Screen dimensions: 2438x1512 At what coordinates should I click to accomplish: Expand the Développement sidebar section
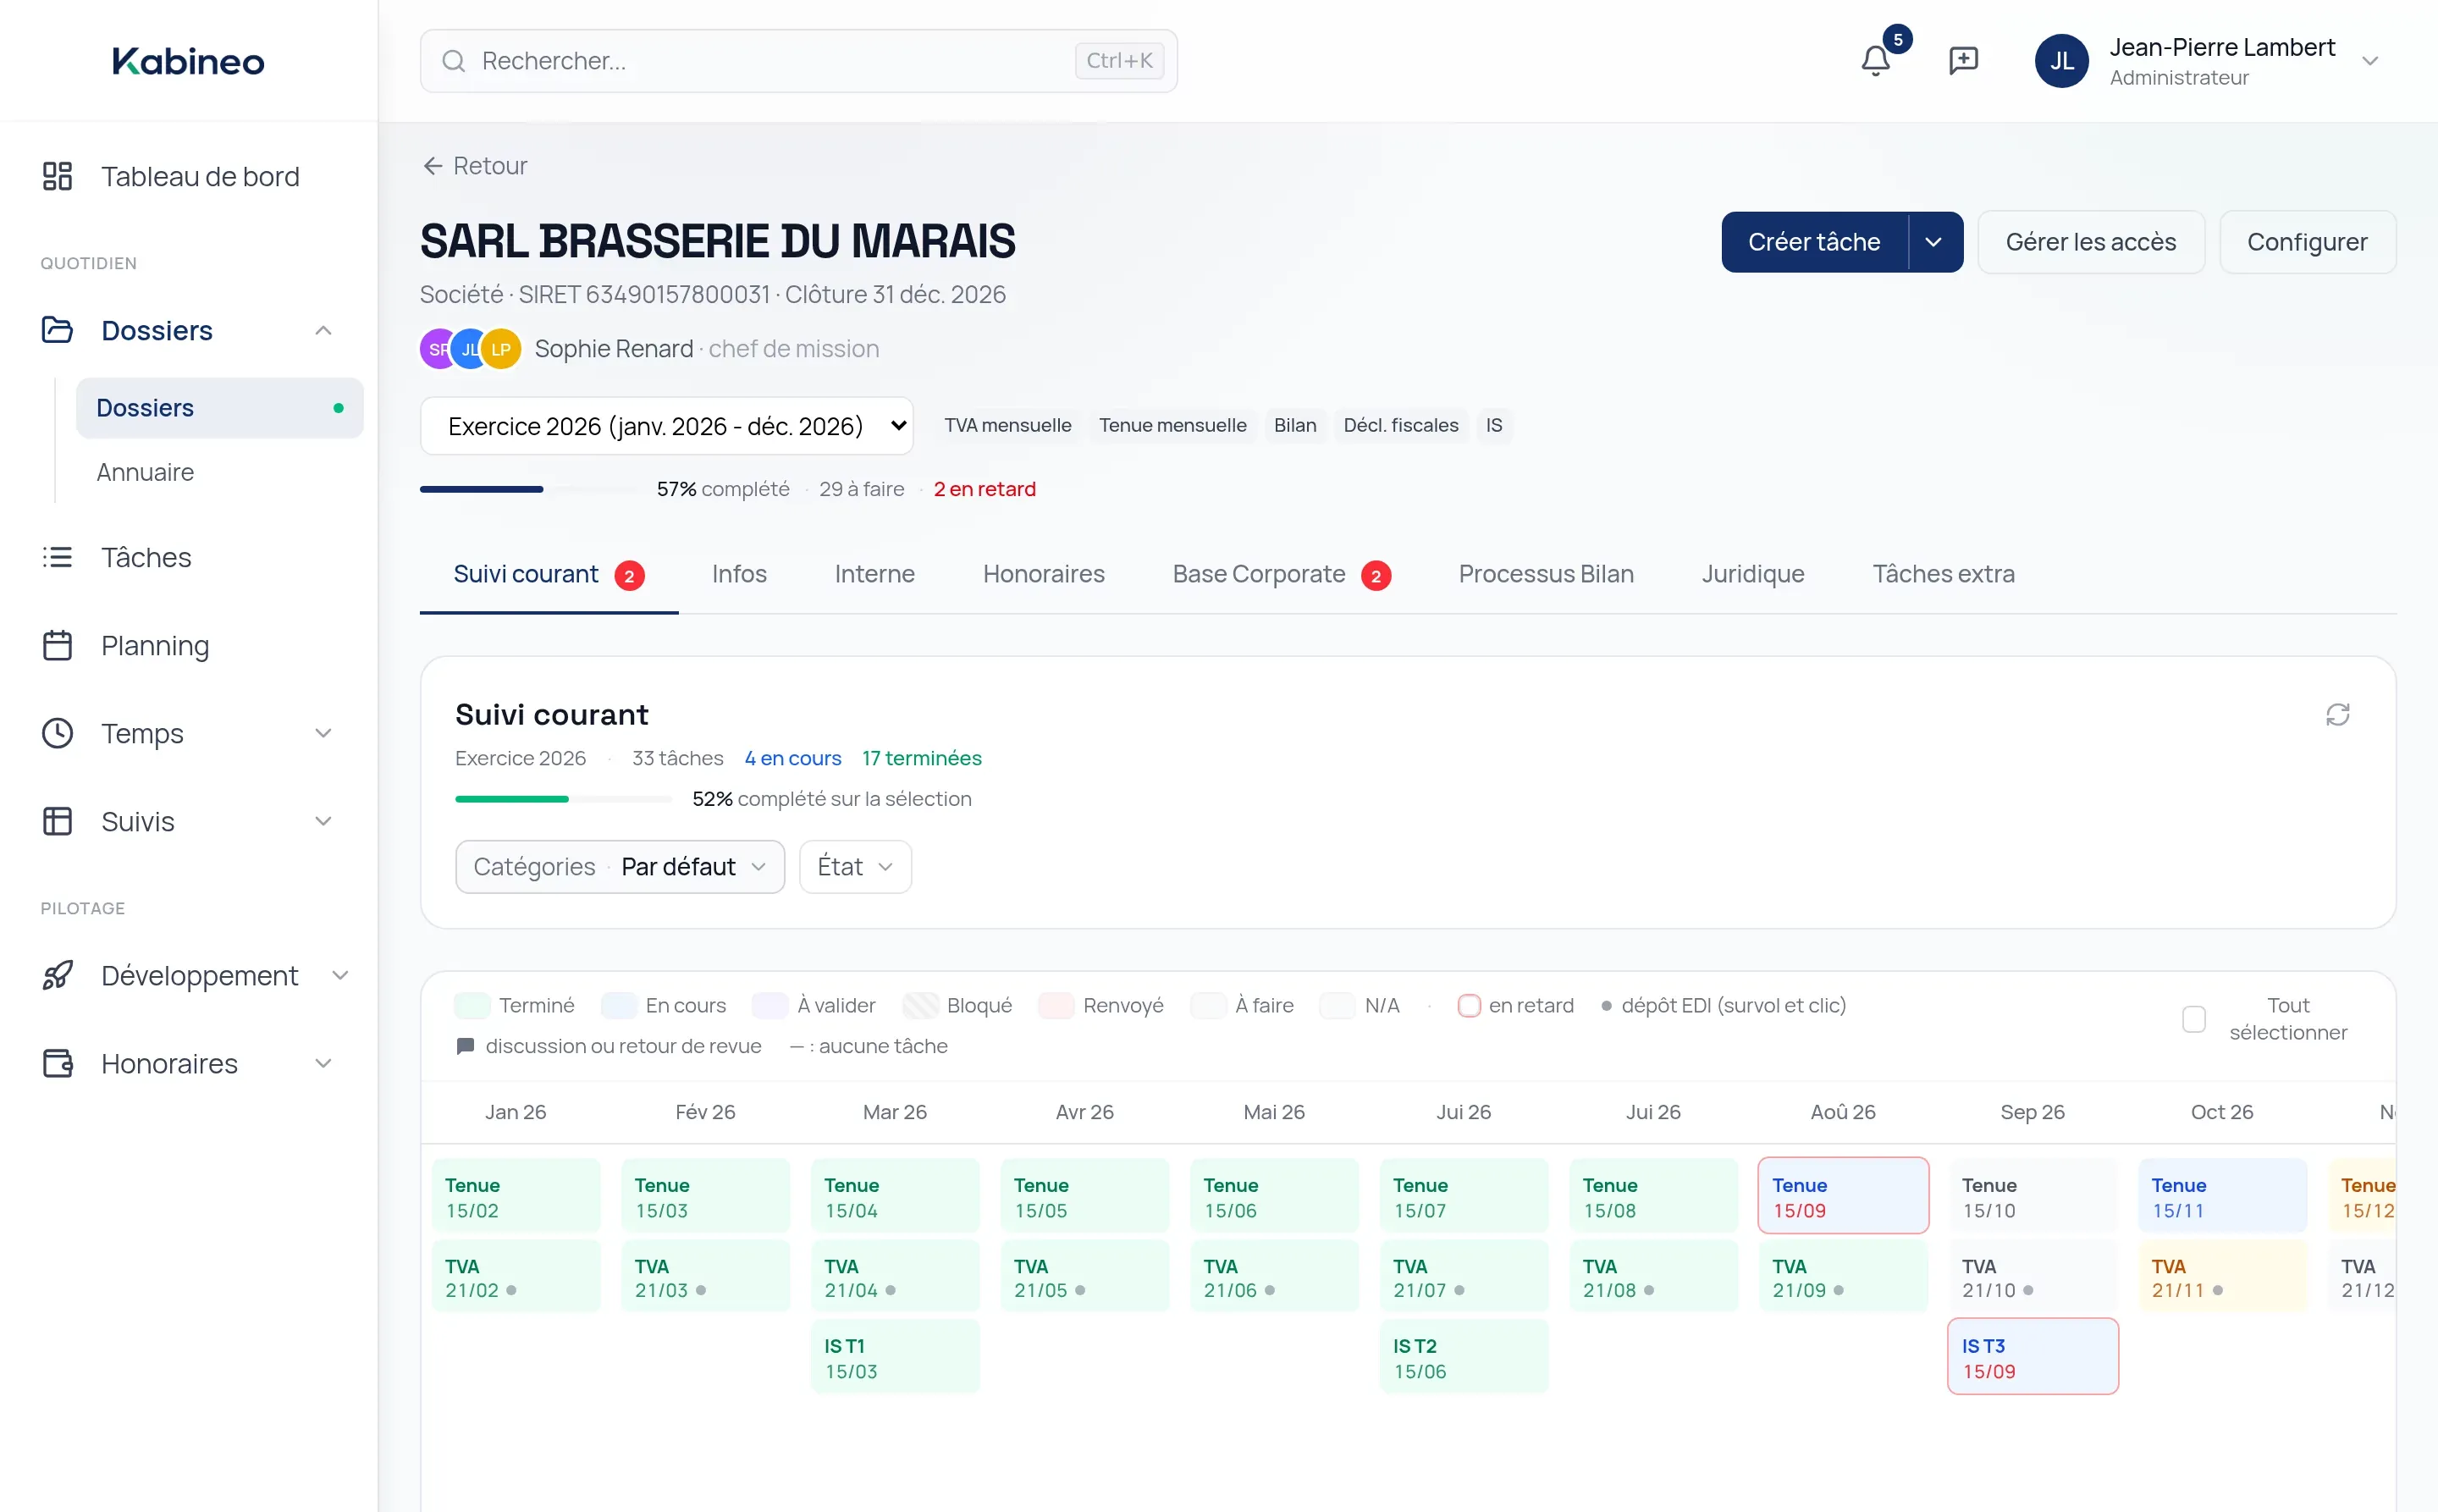pyautogui.click(x=339, y=975)
